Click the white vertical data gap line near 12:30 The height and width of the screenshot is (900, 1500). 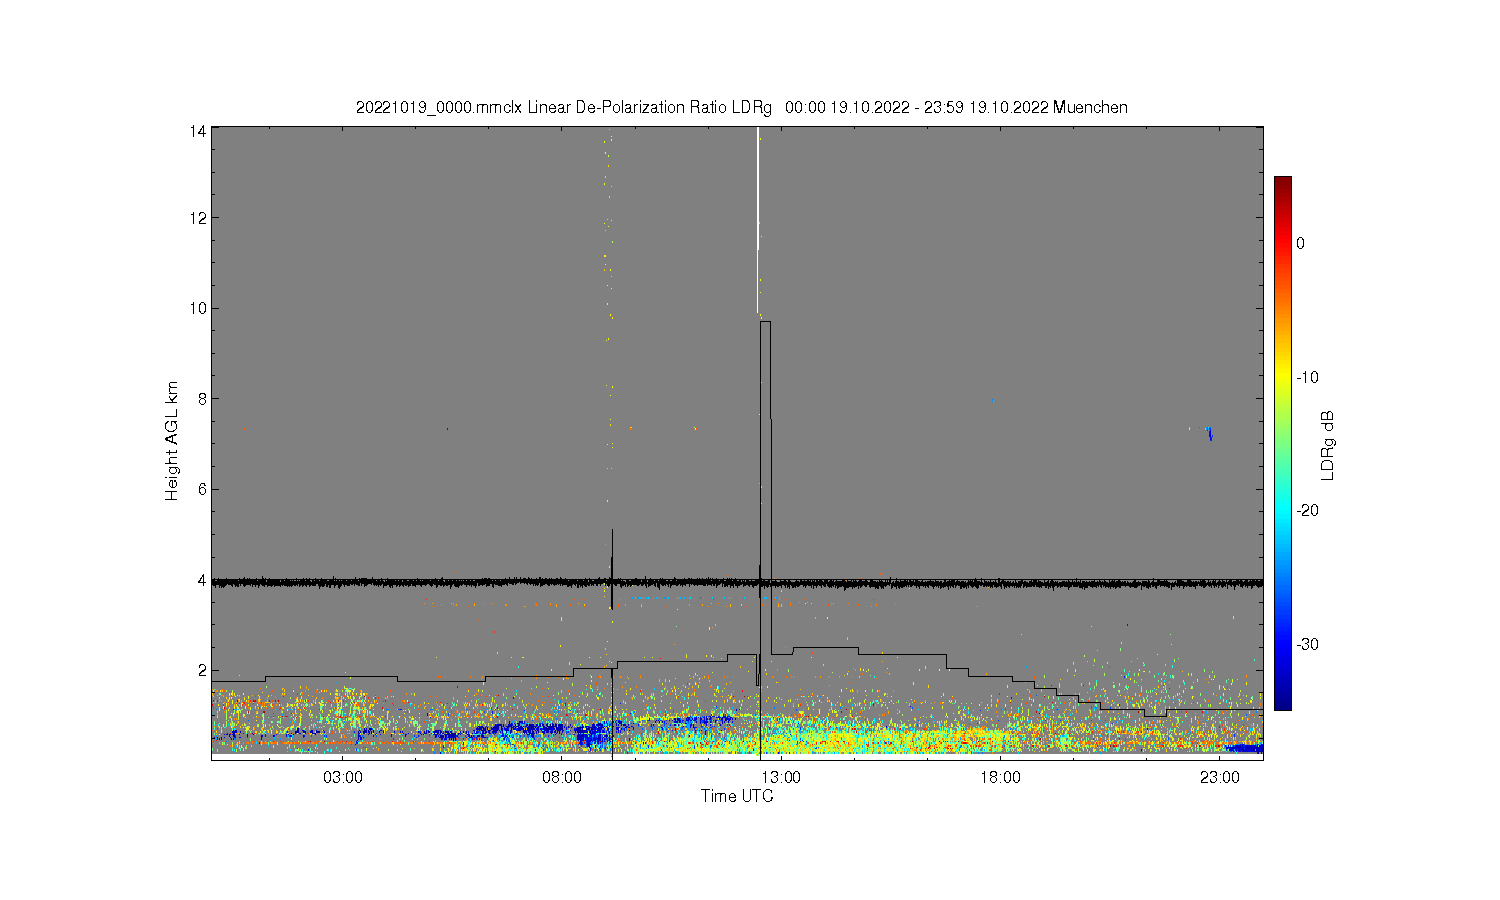[x=758, y=220]
